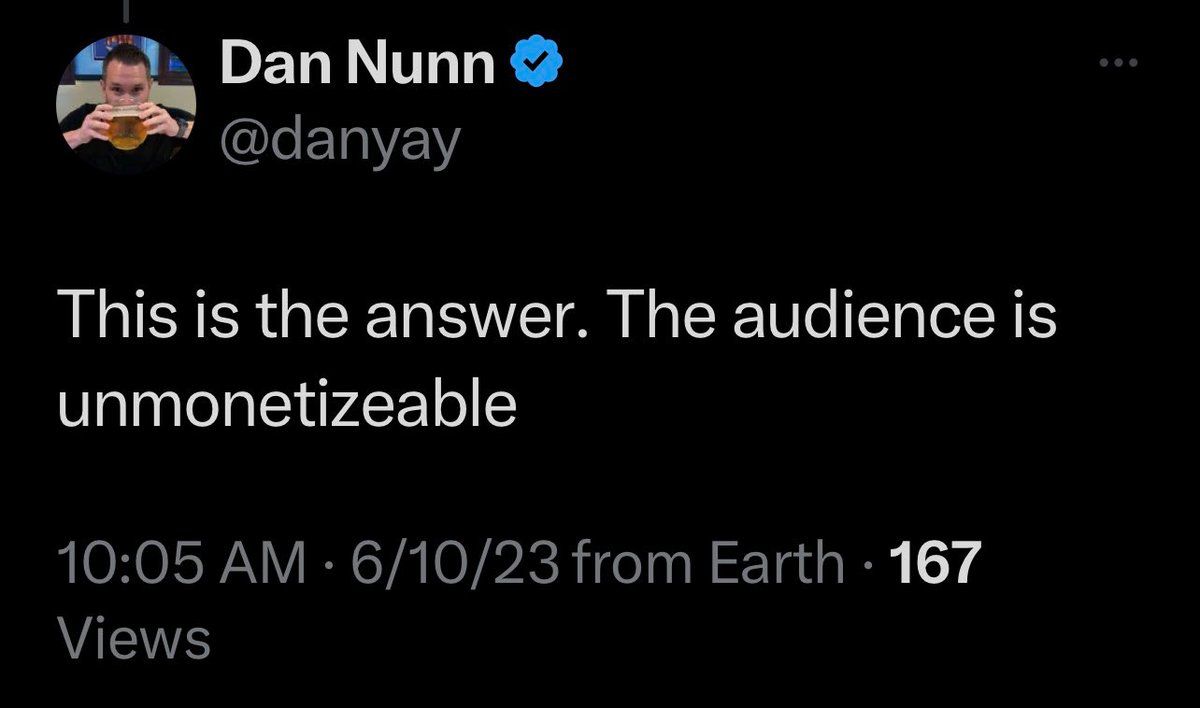
Task: Click the 10:05 AM timestamp
Action: [x=181, y=564]
